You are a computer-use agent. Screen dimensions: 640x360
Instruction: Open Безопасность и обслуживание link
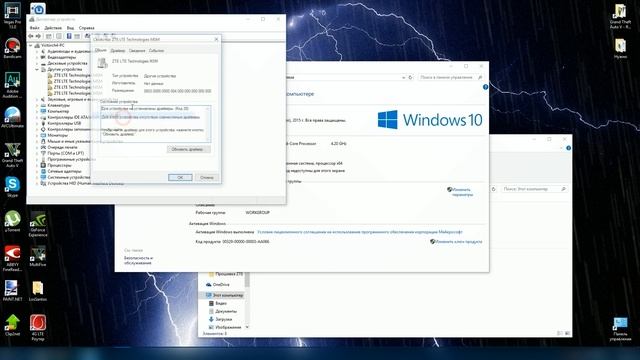[x=139, y=260]
